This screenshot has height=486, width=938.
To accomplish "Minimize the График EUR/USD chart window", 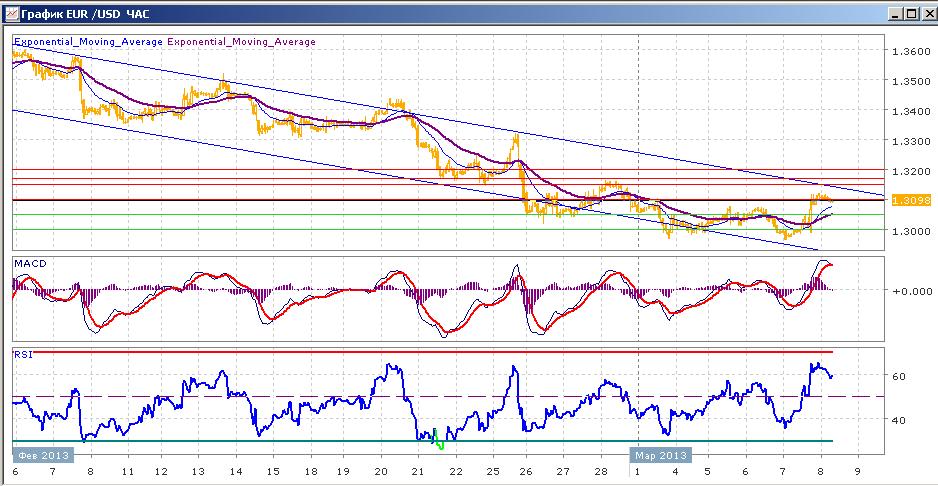I will (896, 14).
